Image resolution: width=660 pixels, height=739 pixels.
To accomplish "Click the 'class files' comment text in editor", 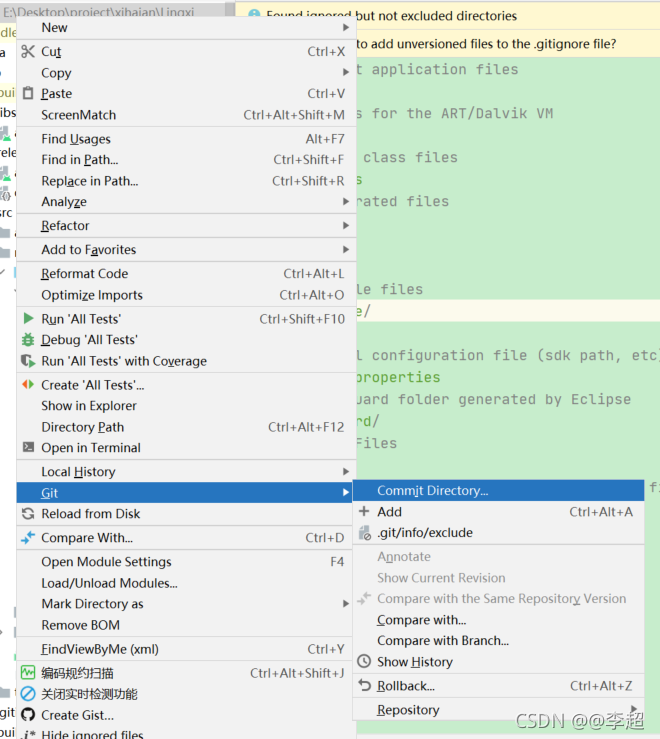I will click(410, 157).
